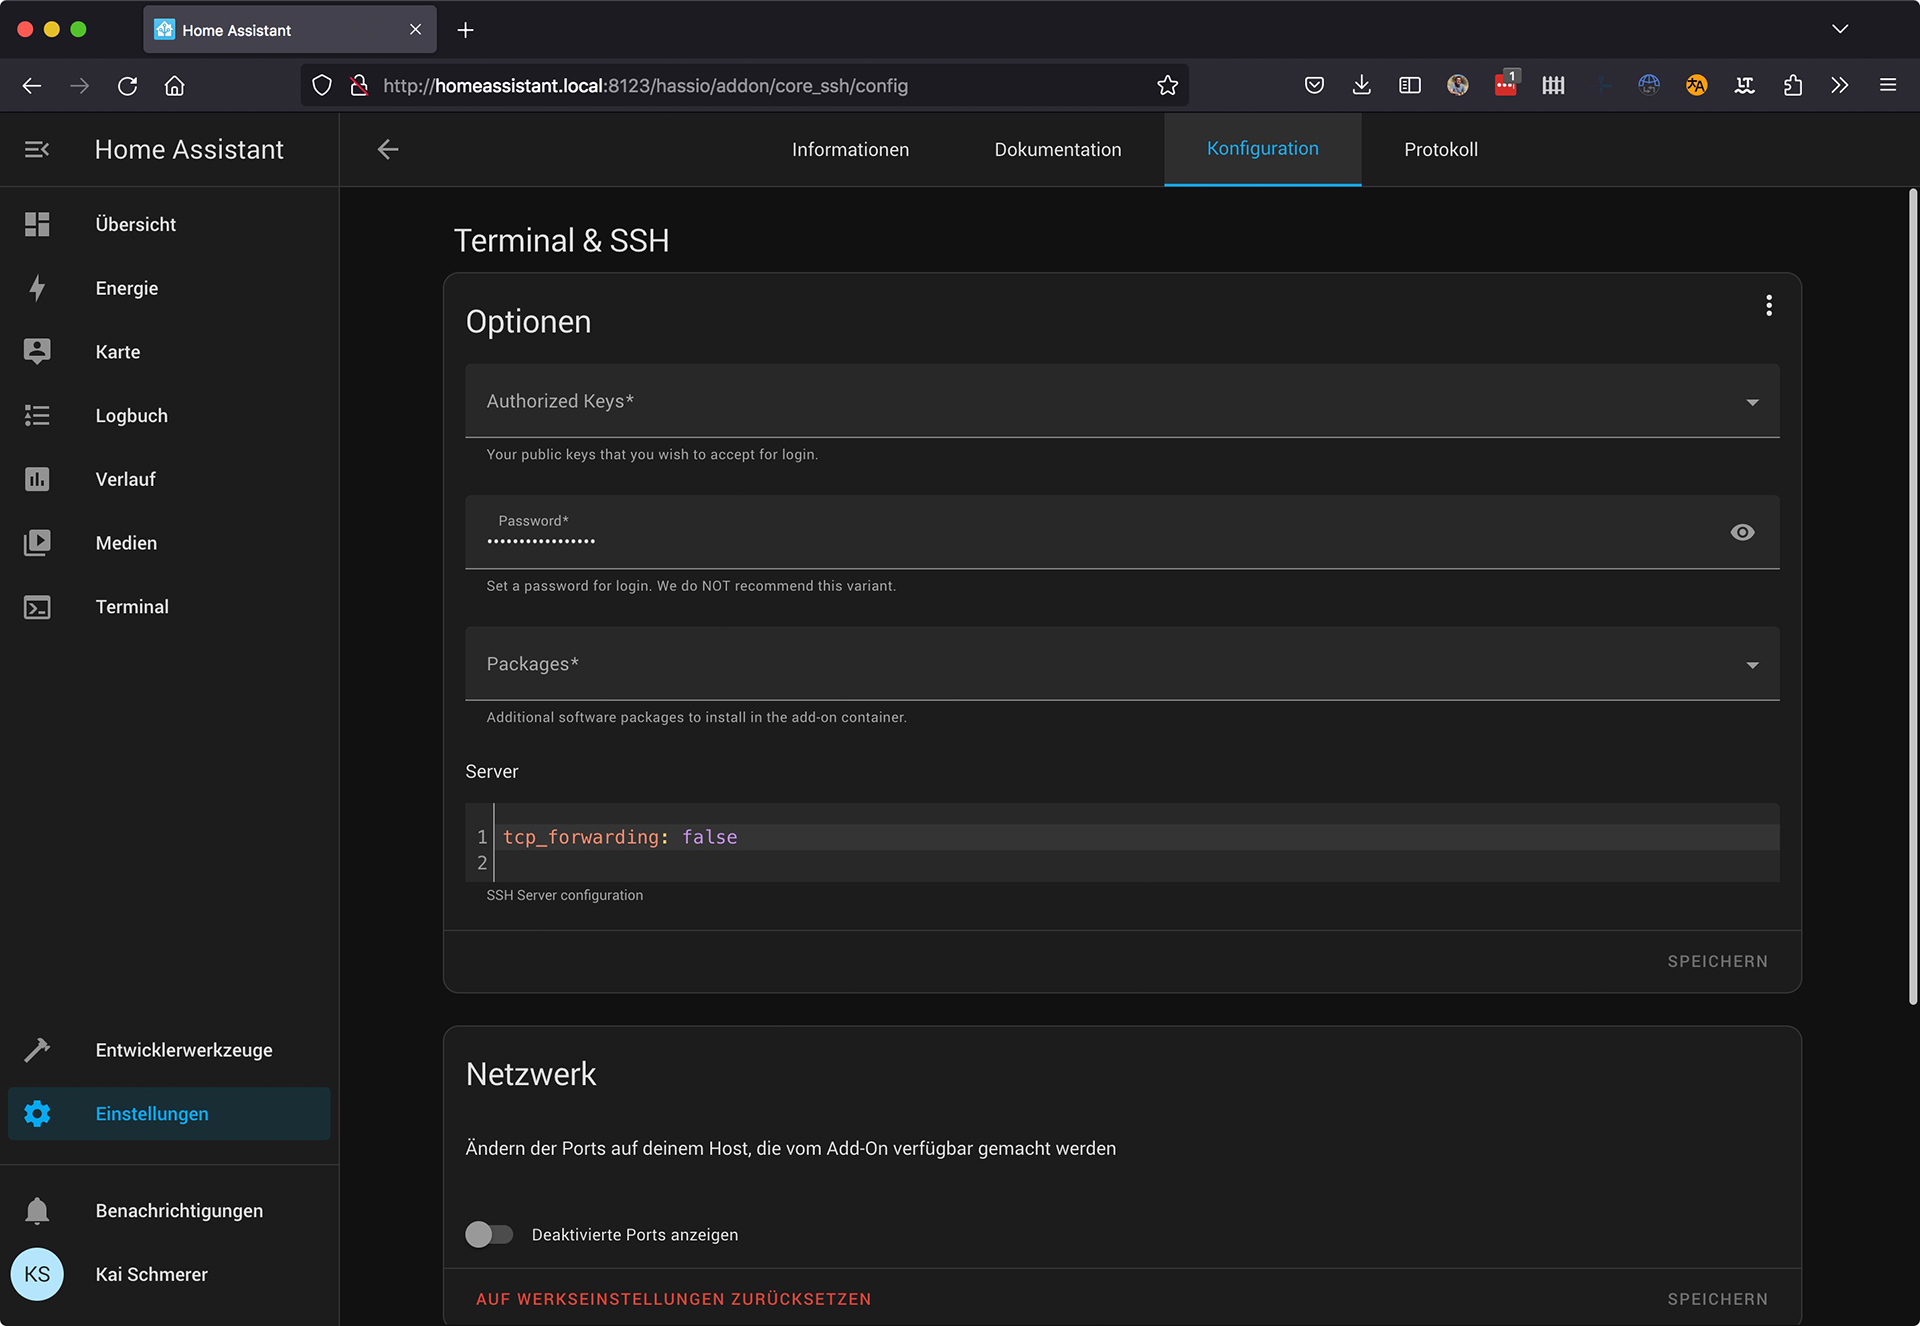Collapse the Home Assistant sidebar menu icon
The width and height of the screenshot is (1920, 1326).
37,150
